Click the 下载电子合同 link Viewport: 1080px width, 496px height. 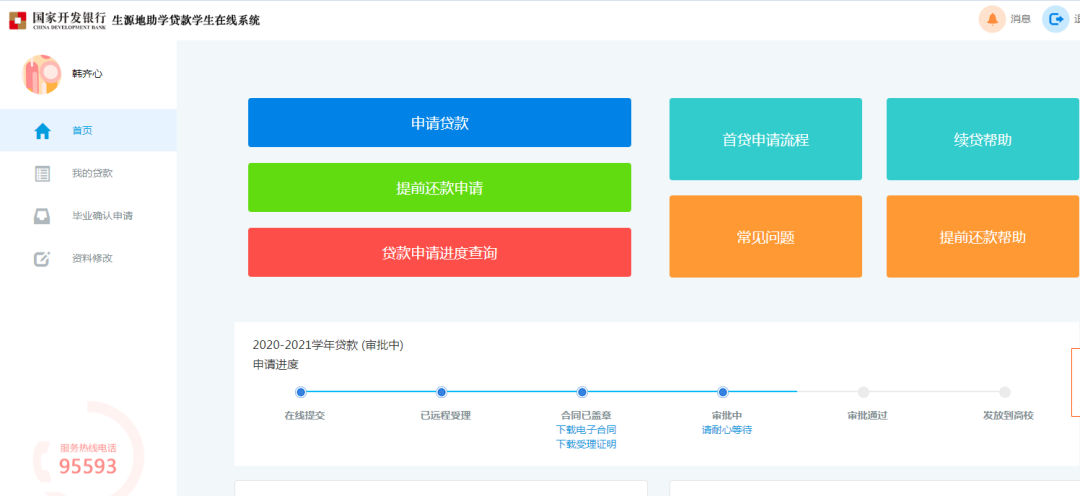(x=586, y=430)
